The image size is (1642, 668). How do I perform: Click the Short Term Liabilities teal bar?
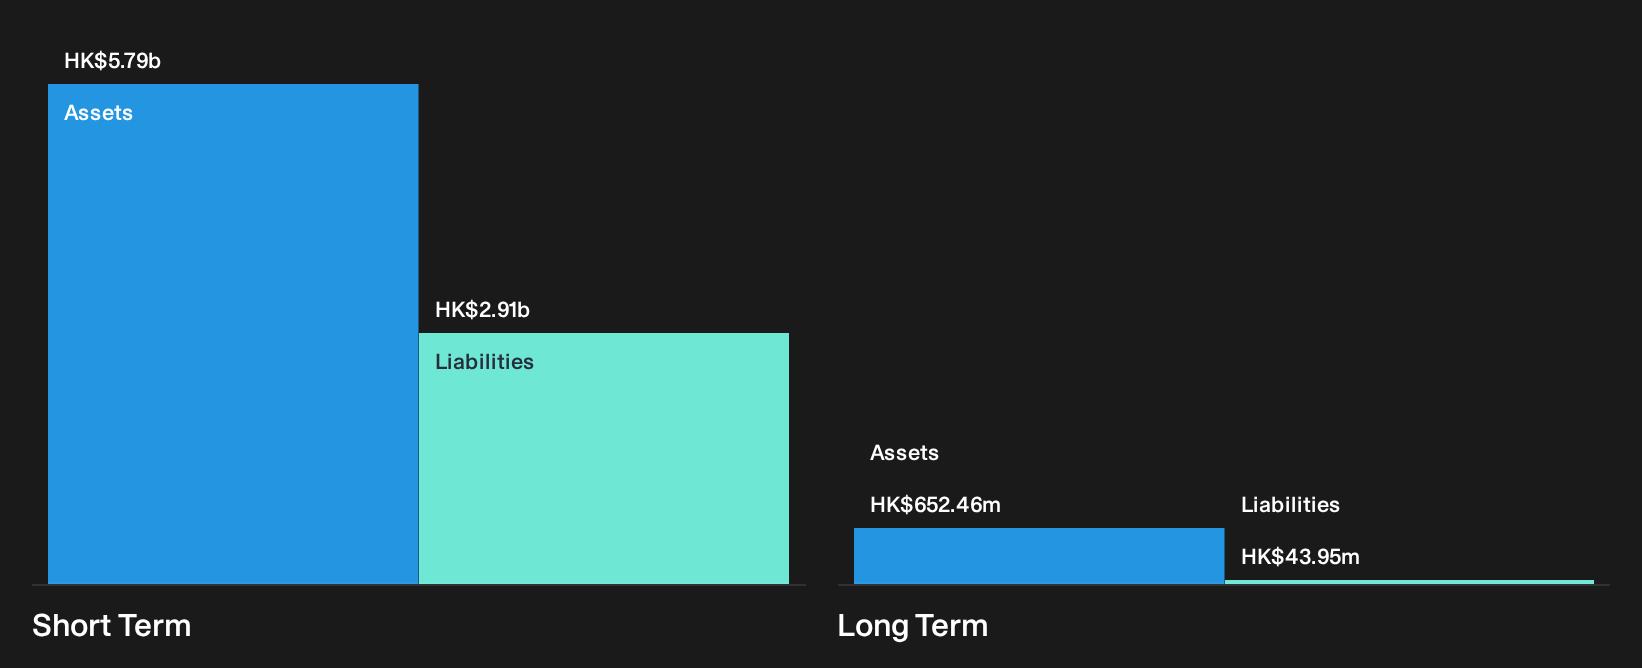click(x=604, y=458)
